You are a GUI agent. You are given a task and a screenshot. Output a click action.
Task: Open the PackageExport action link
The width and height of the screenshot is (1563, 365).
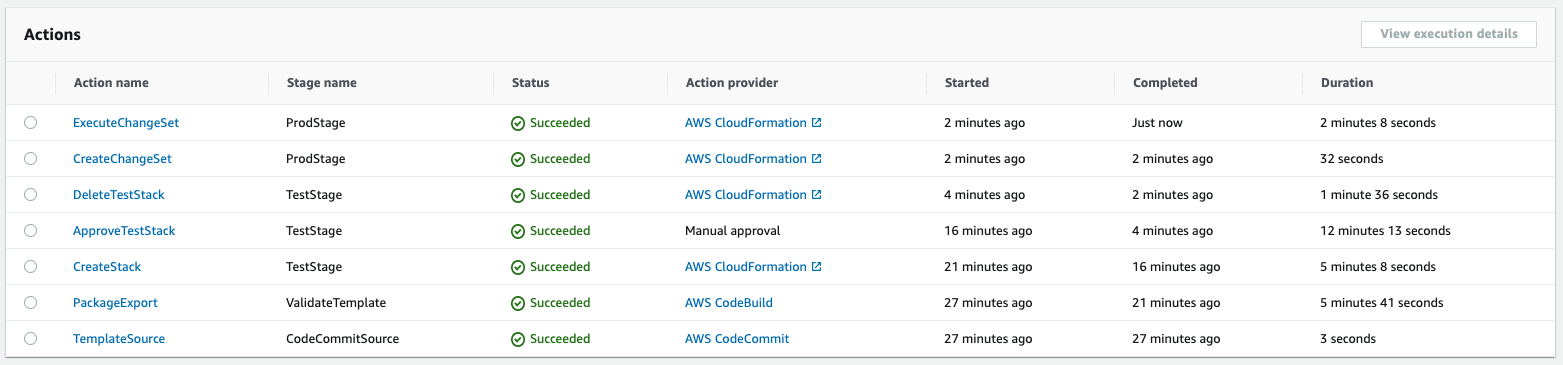click(x=115, y=303)
